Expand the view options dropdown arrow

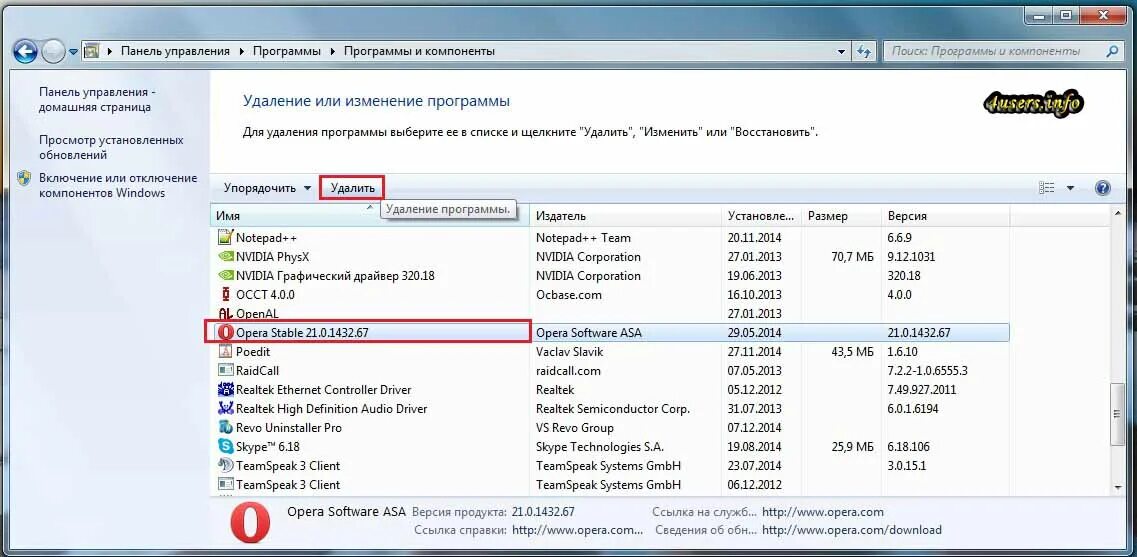(x=1070, y=188)
